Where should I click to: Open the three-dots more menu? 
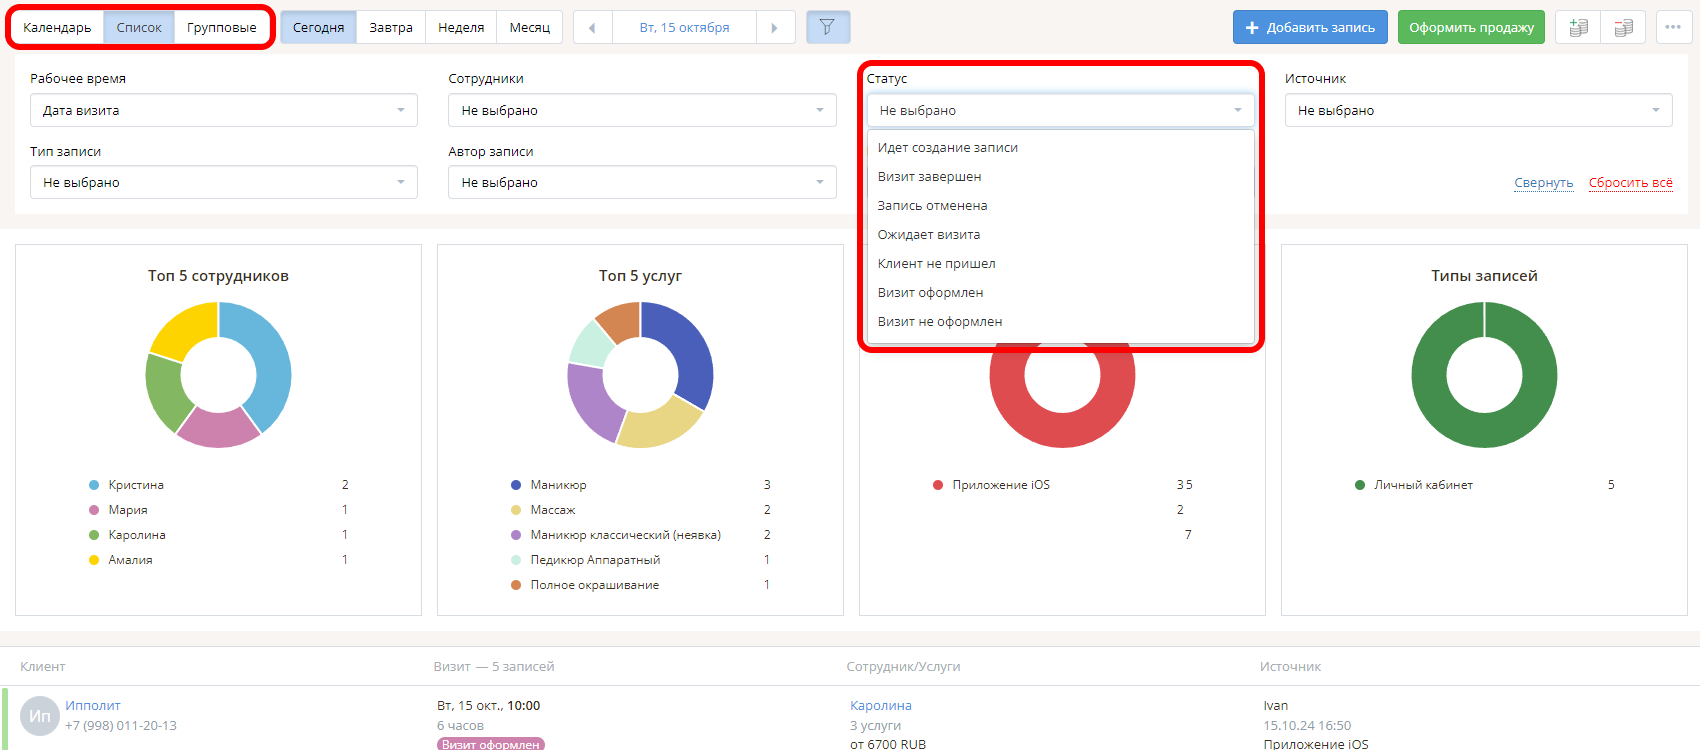1673,27
